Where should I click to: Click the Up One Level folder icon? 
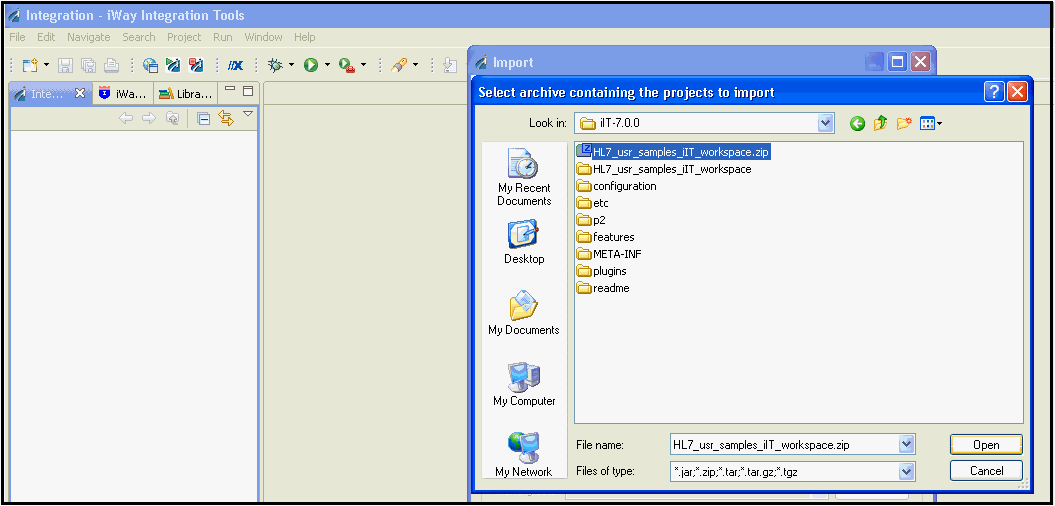pos(880,123)
